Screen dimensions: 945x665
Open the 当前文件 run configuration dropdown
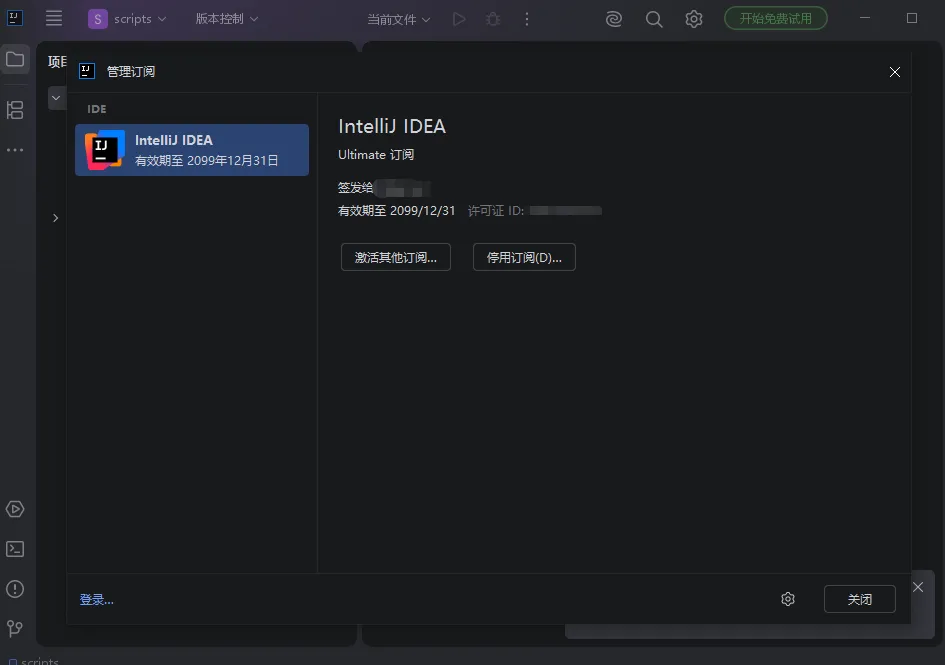pyautogui.click(x=399, y=19)
